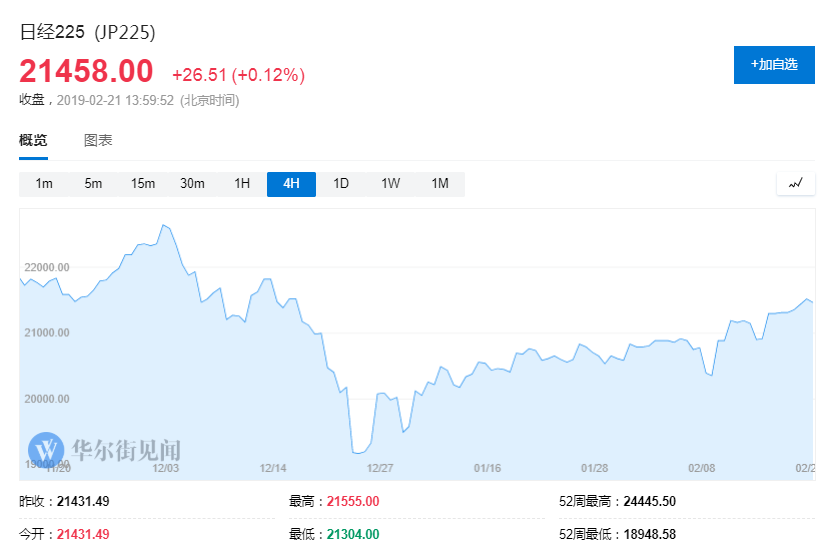Click the chart's lowest dip near 12/27
The height and width of the screenshot is (550, 839).
pyautogui.click(x=357, y=453)
